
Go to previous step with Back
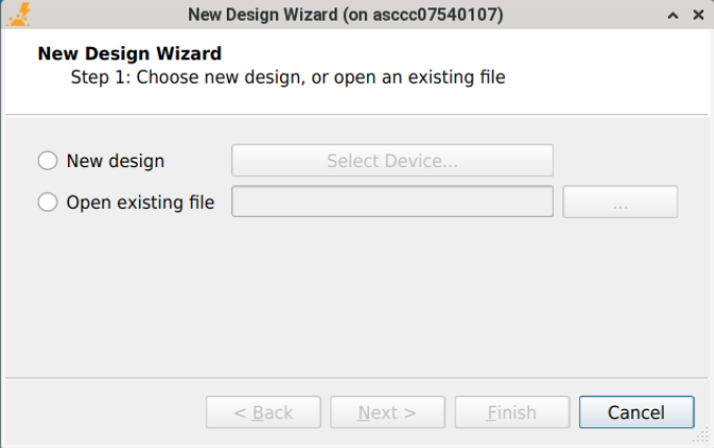(x=263, y=413)
